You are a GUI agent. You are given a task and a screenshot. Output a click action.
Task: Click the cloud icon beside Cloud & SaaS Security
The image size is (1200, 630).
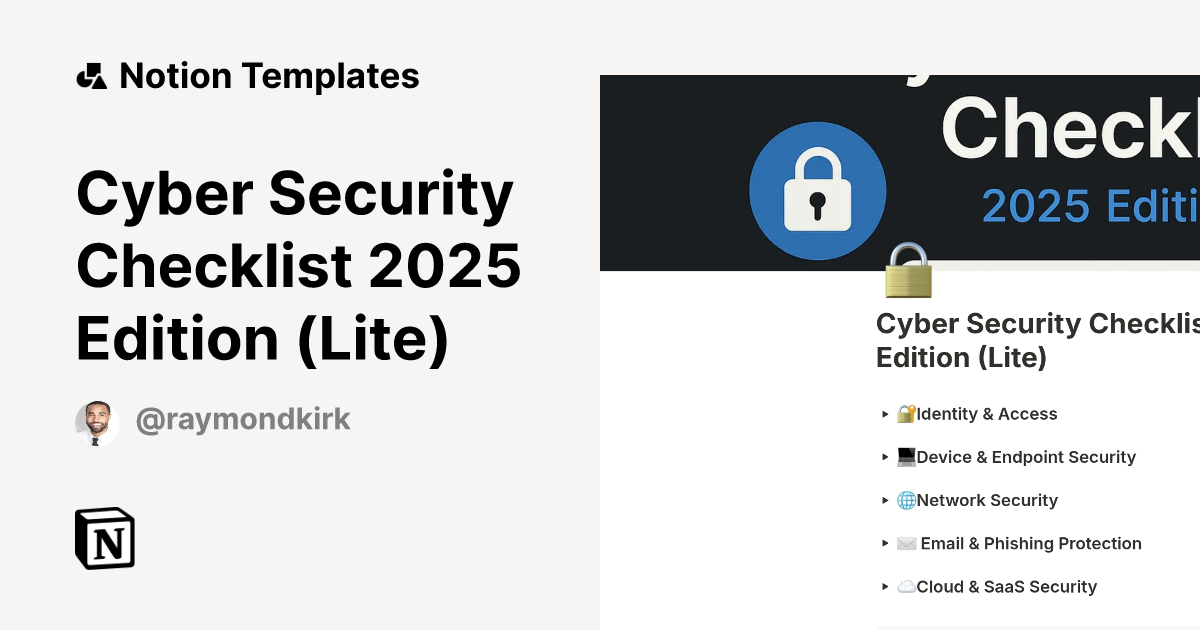(907, 586)
